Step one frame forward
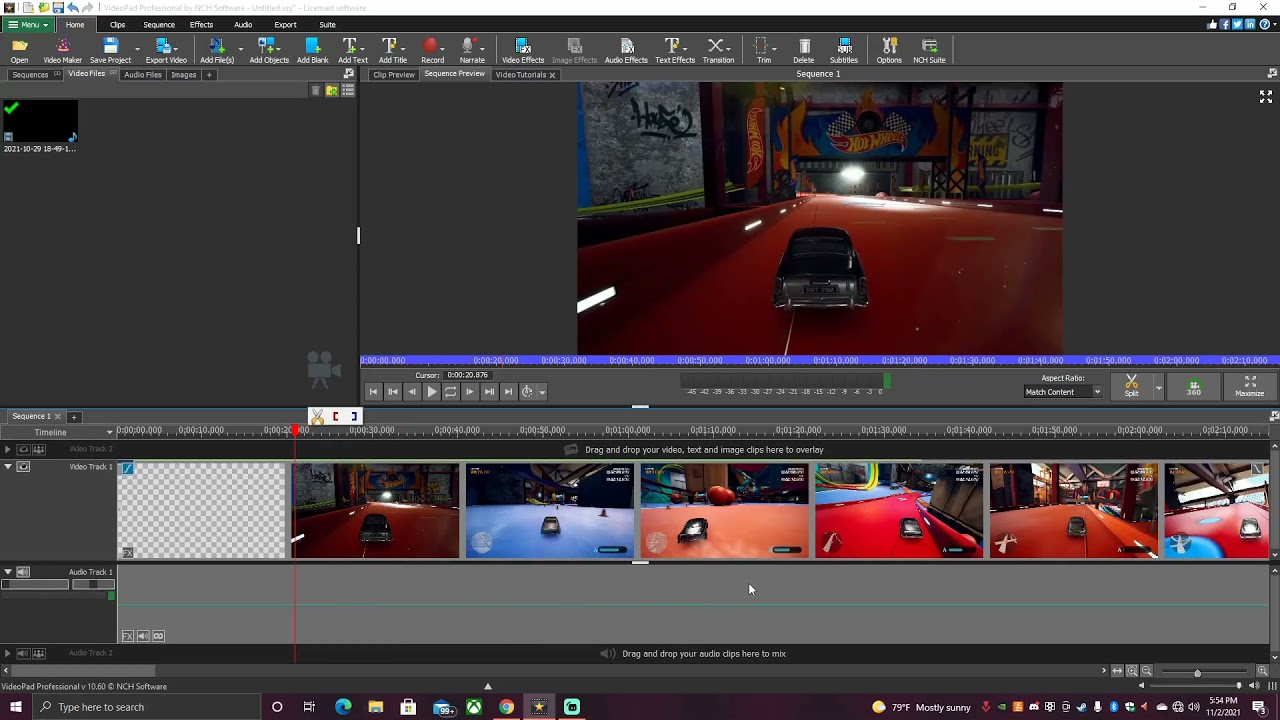1280x720 pixels. coord(470,392)
